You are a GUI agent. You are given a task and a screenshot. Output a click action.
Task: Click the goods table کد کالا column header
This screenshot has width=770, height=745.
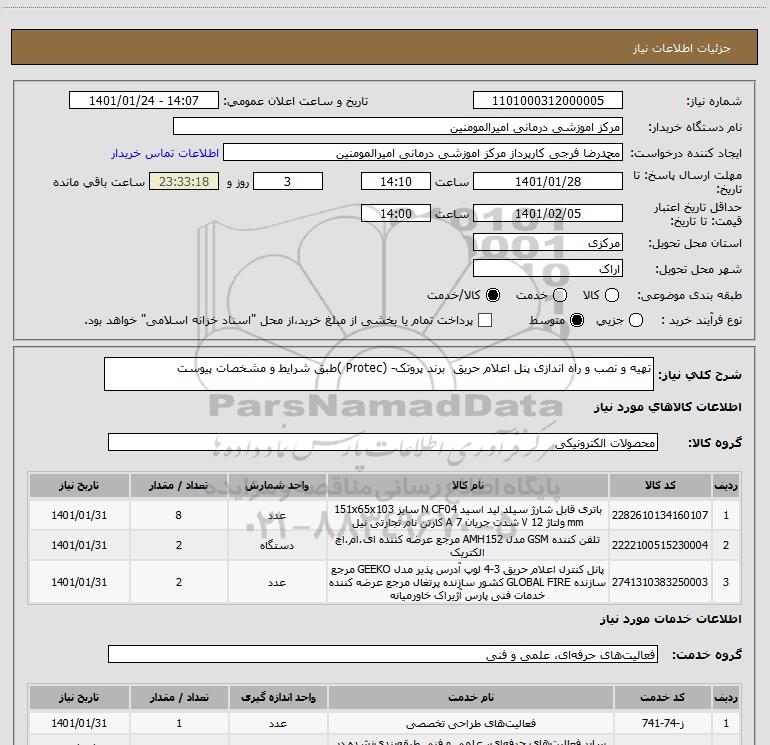[x=660, y=486]
